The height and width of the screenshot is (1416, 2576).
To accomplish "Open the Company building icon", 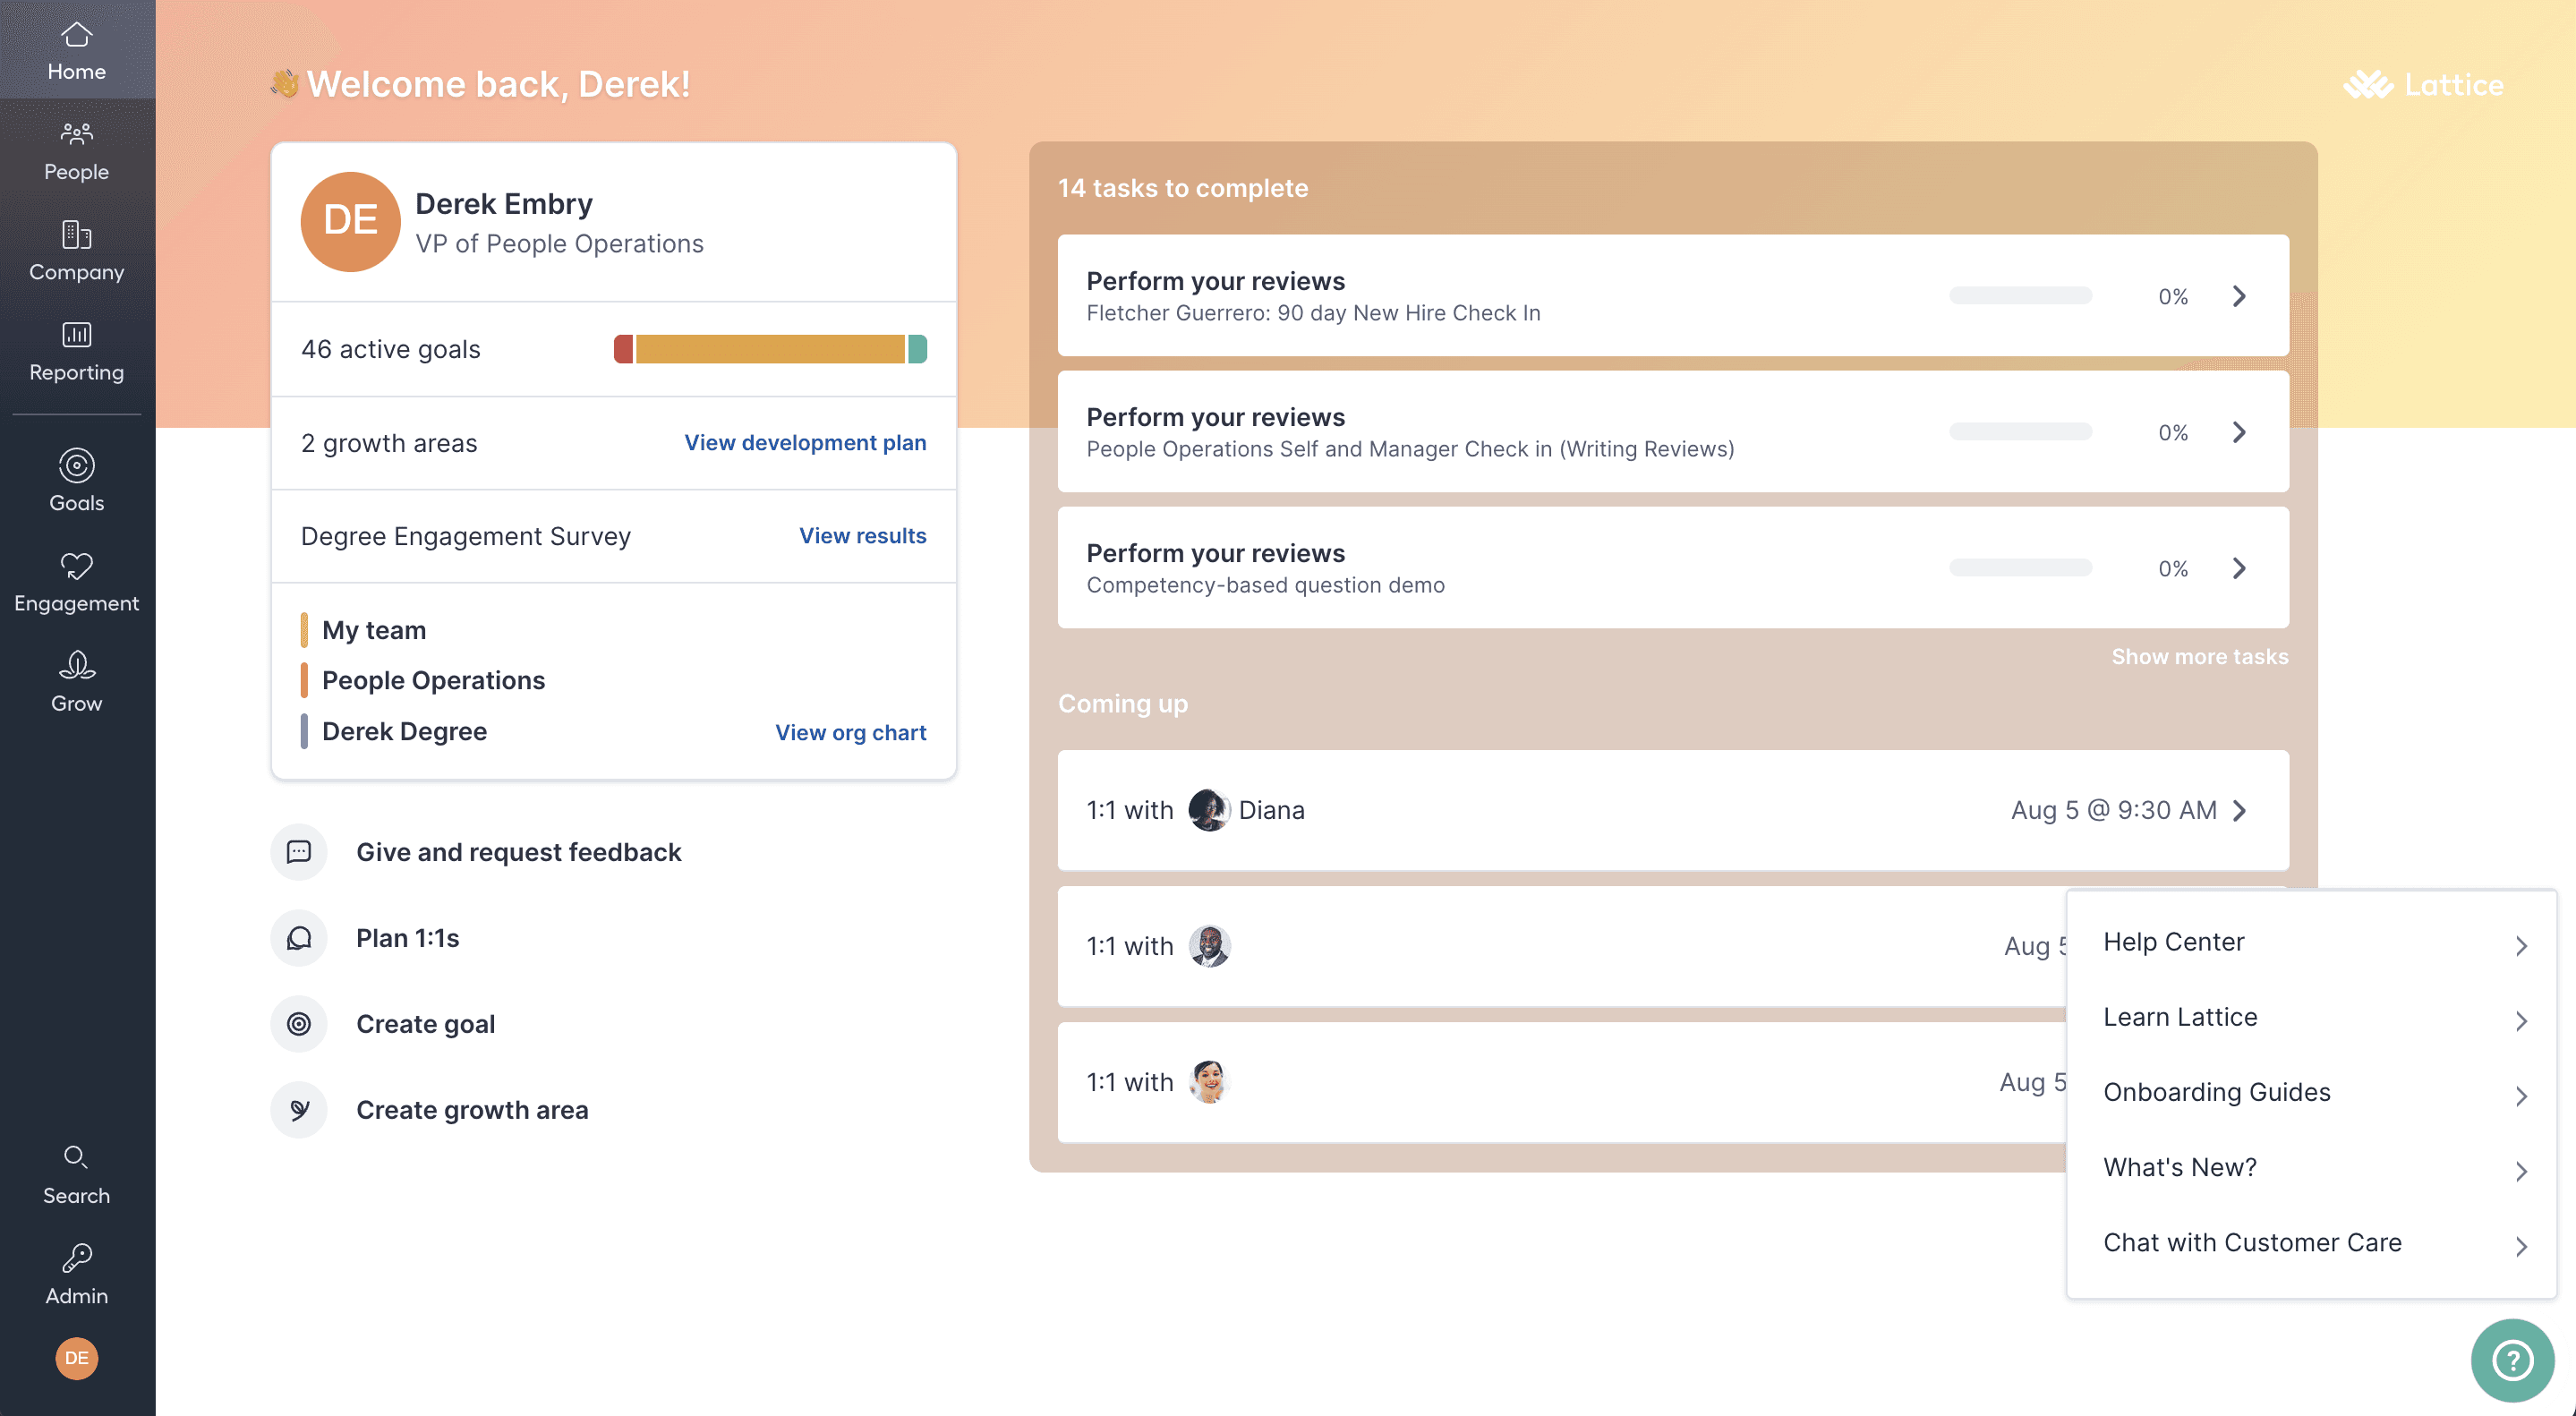I will point(76,235).
